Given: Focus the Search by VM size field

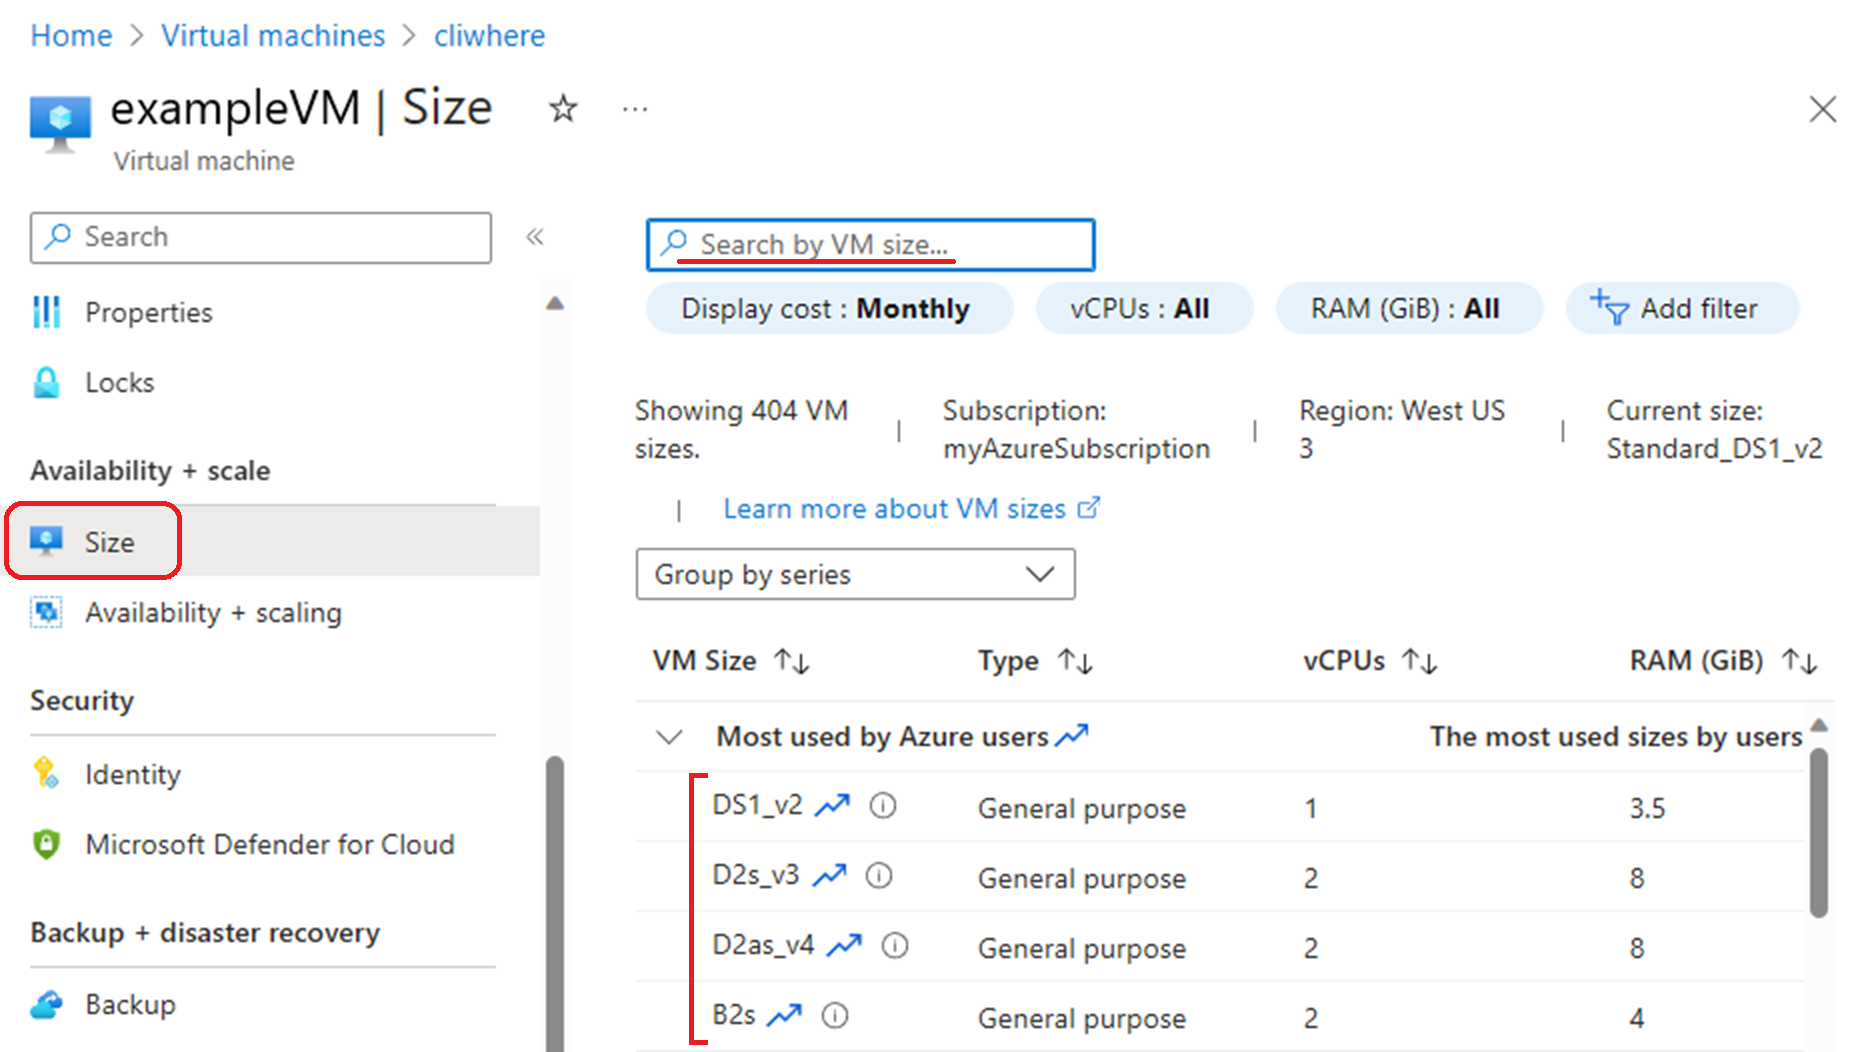Looking at the screenshot, I should point(870,245).
